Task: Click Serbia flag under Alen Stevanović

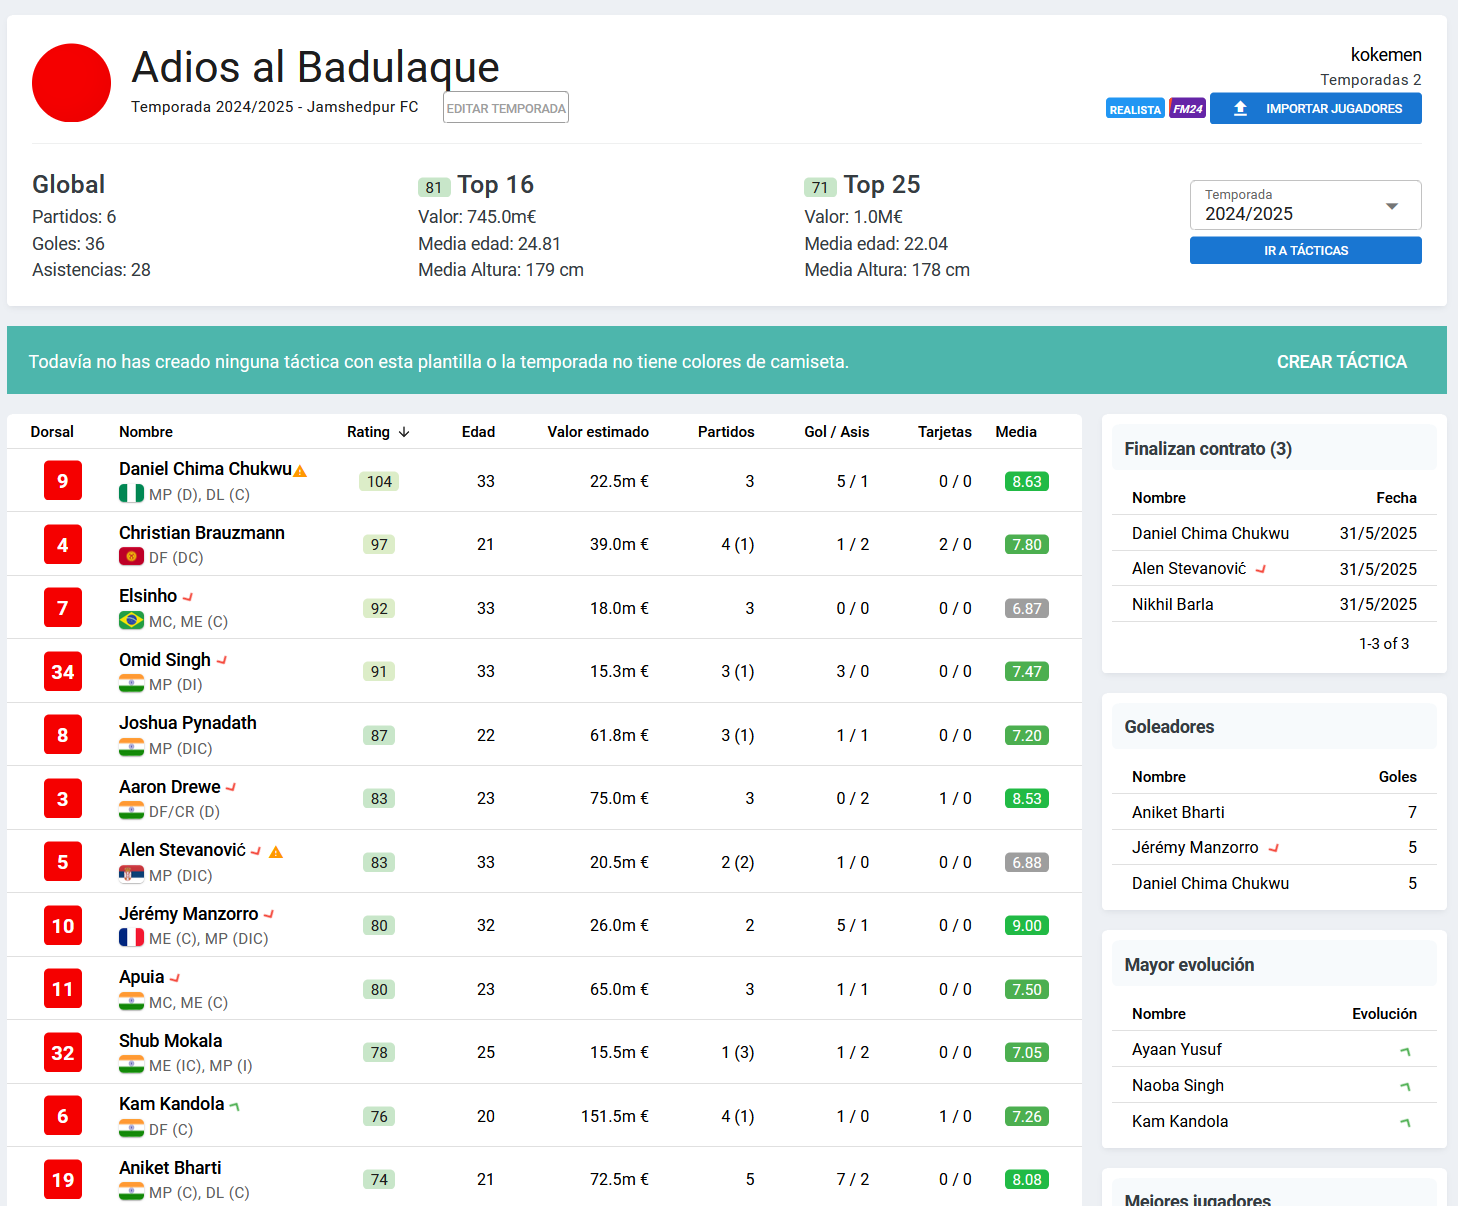Action: click(131, 875)
